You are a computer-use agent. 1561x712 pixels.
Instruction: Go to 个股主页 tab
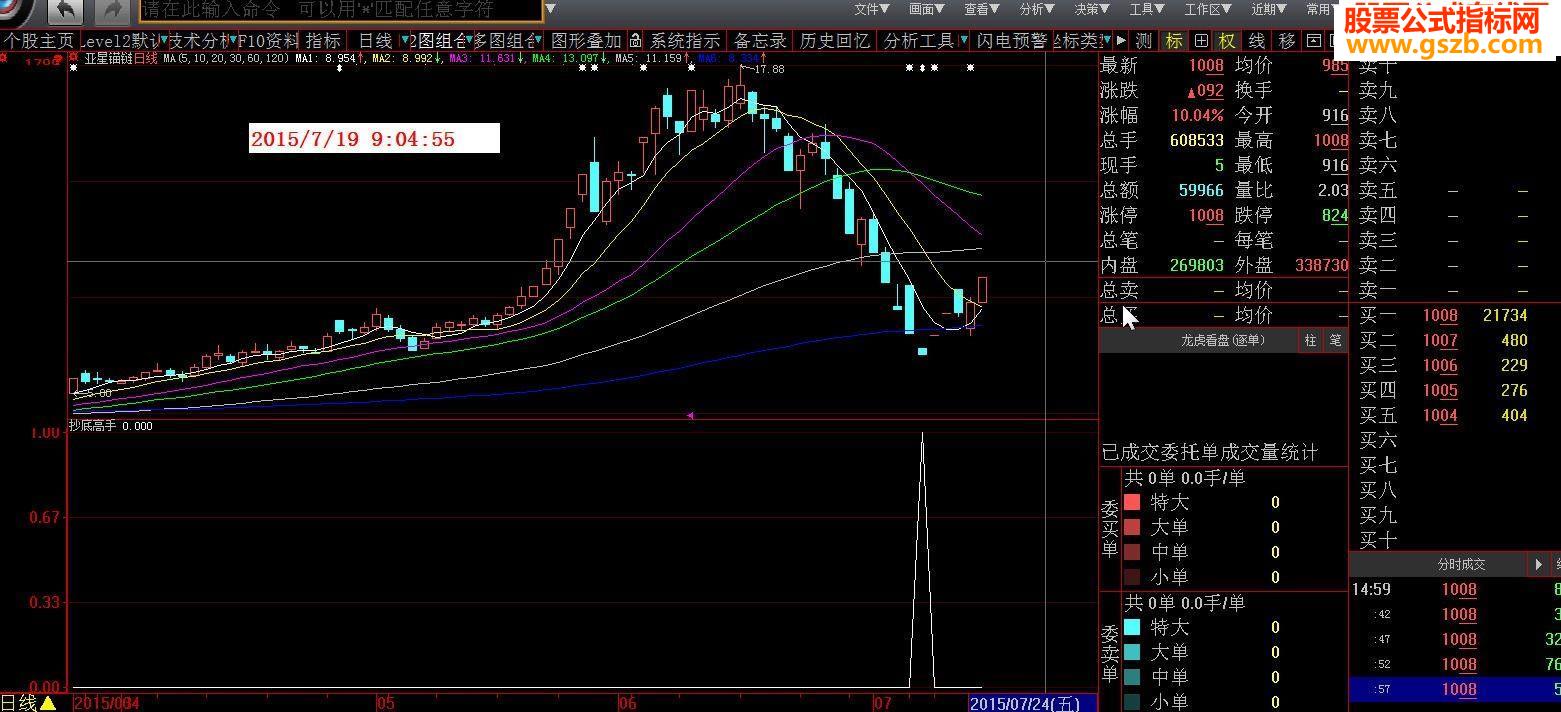point(38,41)
